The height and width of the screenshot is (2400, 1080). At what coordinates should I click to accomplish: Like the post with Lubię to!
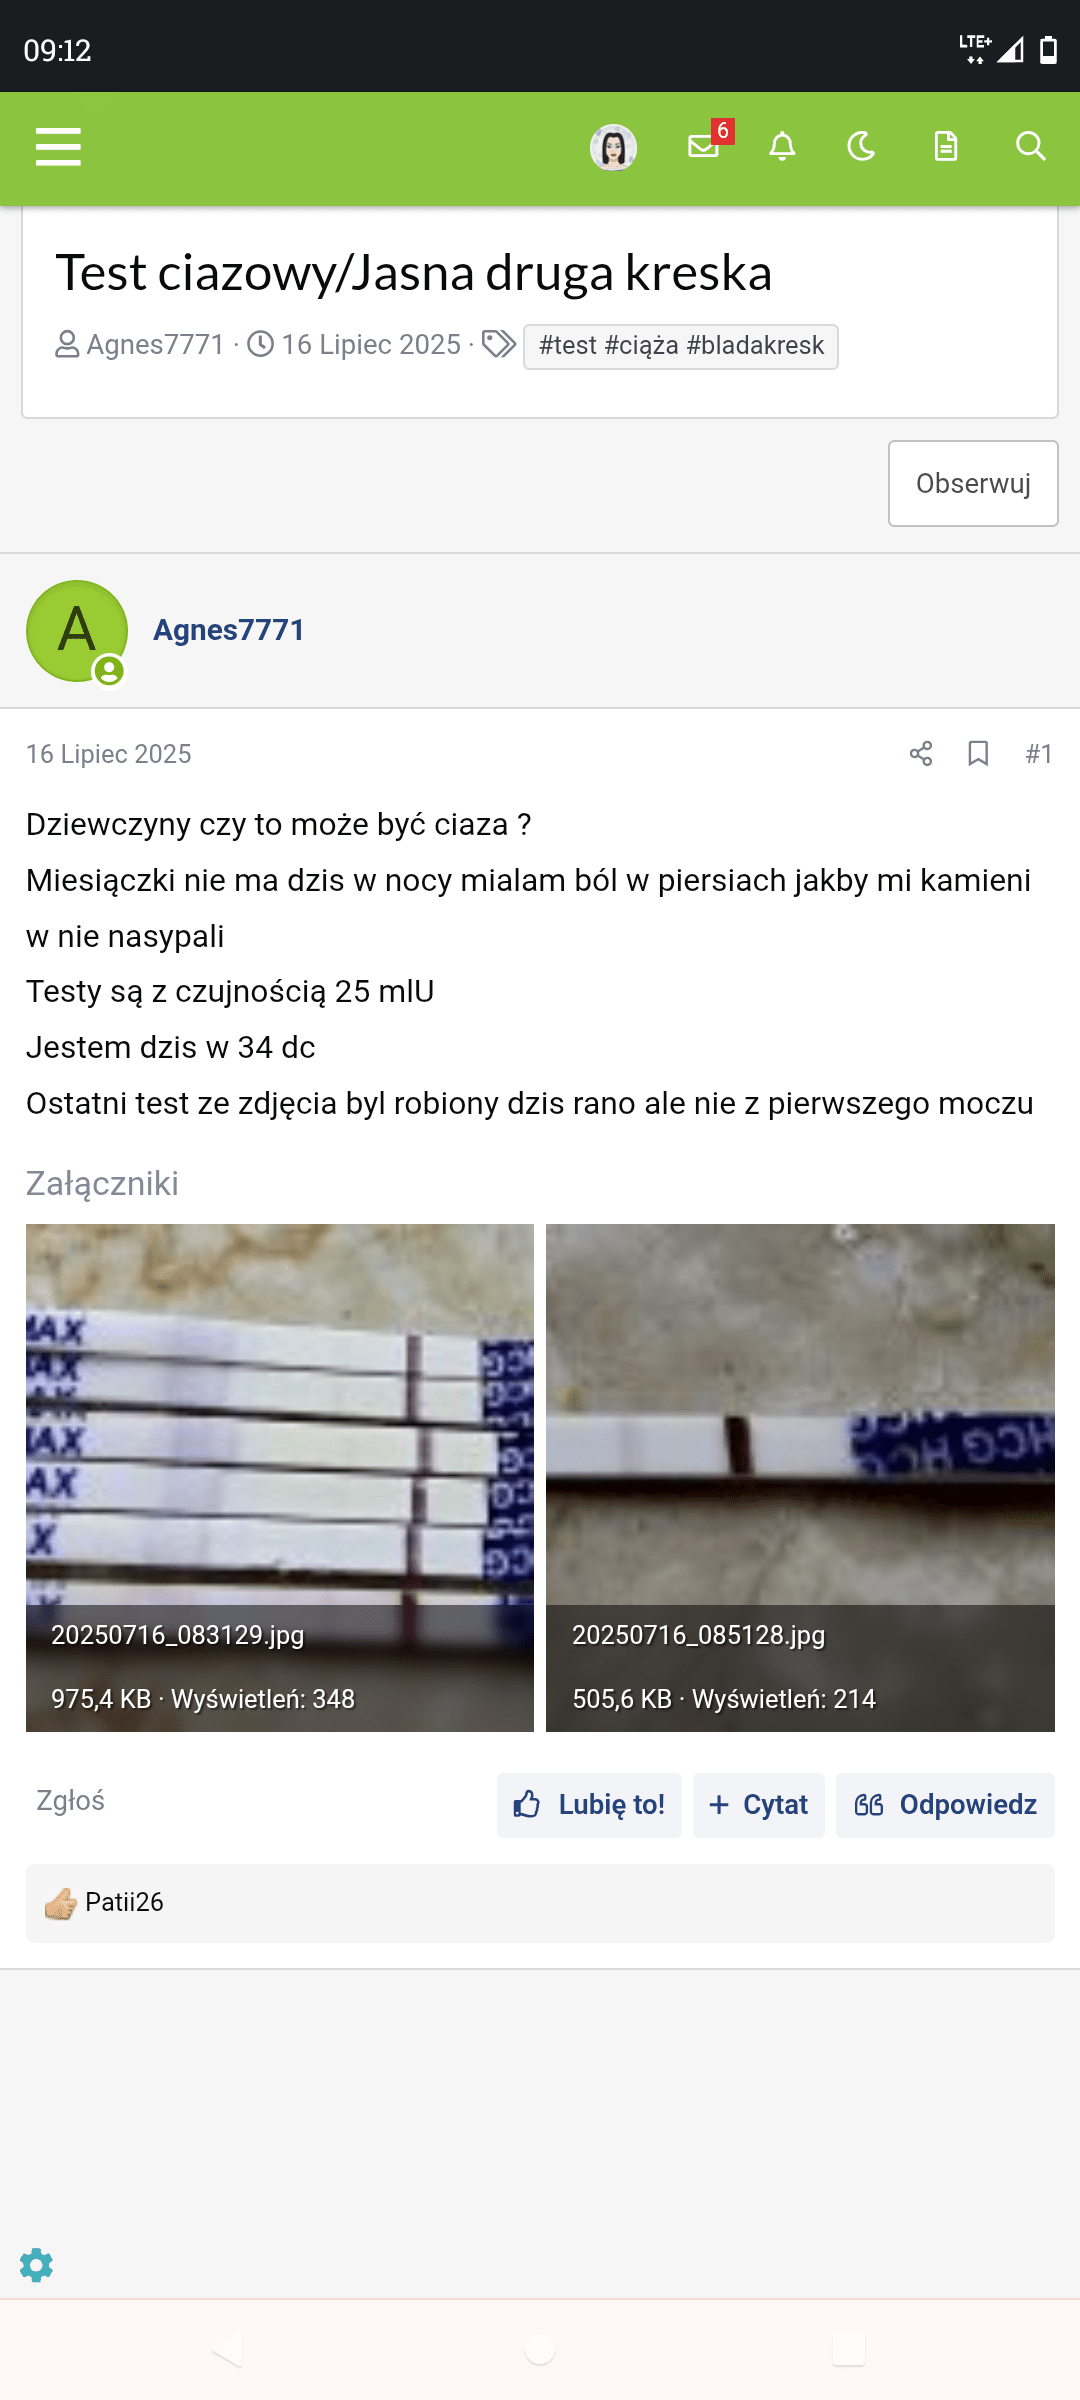point(589,1805)
